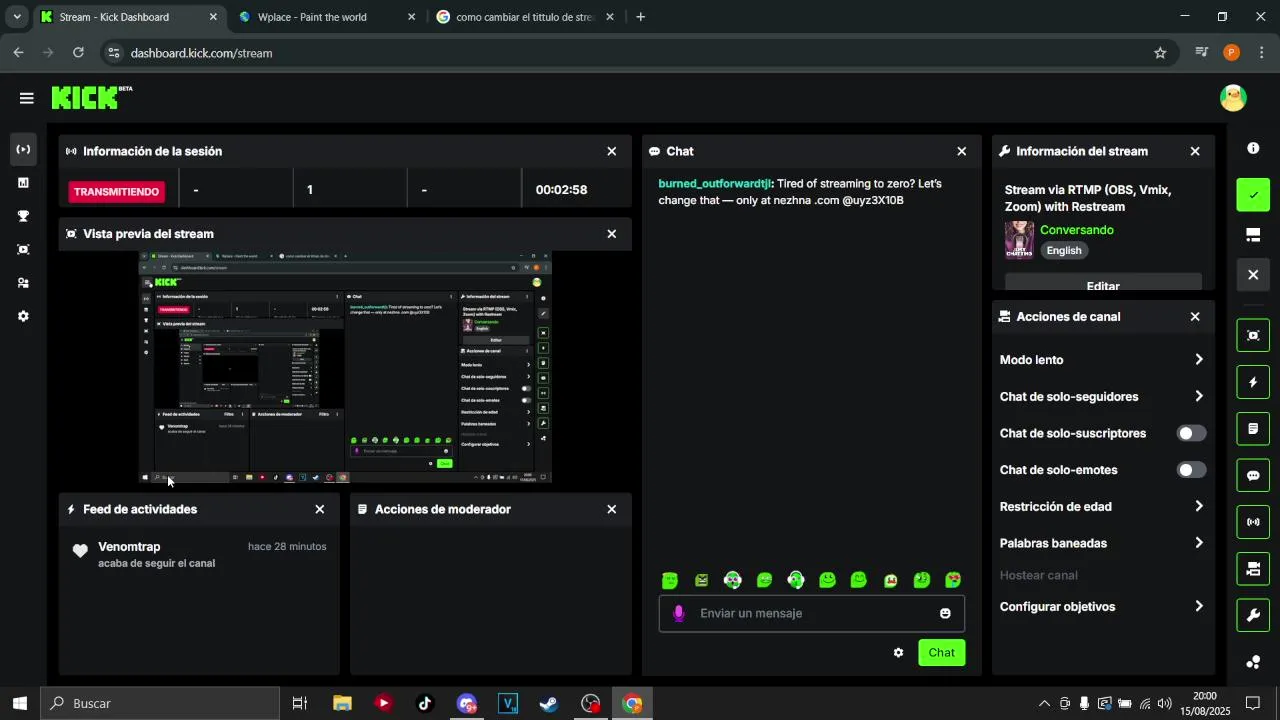The height and width of the screenshot is (720, 1280).
Task: Click the green checkmark button in the right toolbar
Action: coord(1253,195)
